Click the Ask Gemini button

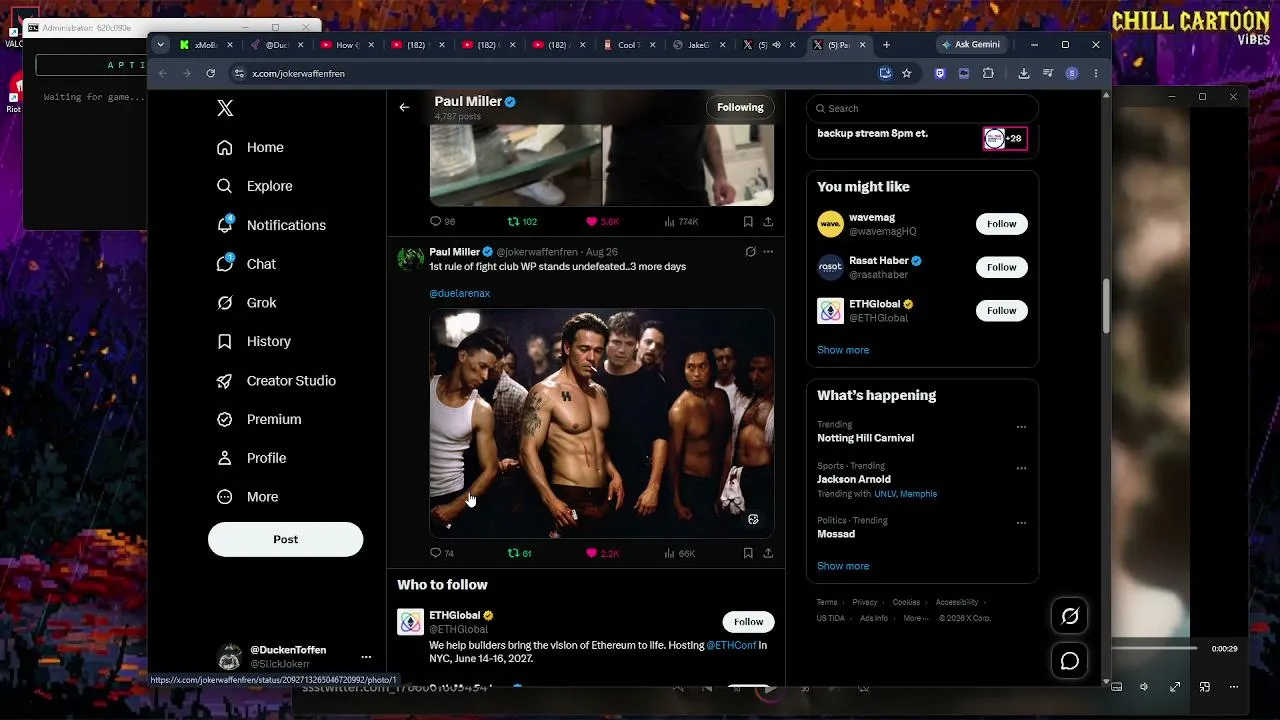[970, 45]
